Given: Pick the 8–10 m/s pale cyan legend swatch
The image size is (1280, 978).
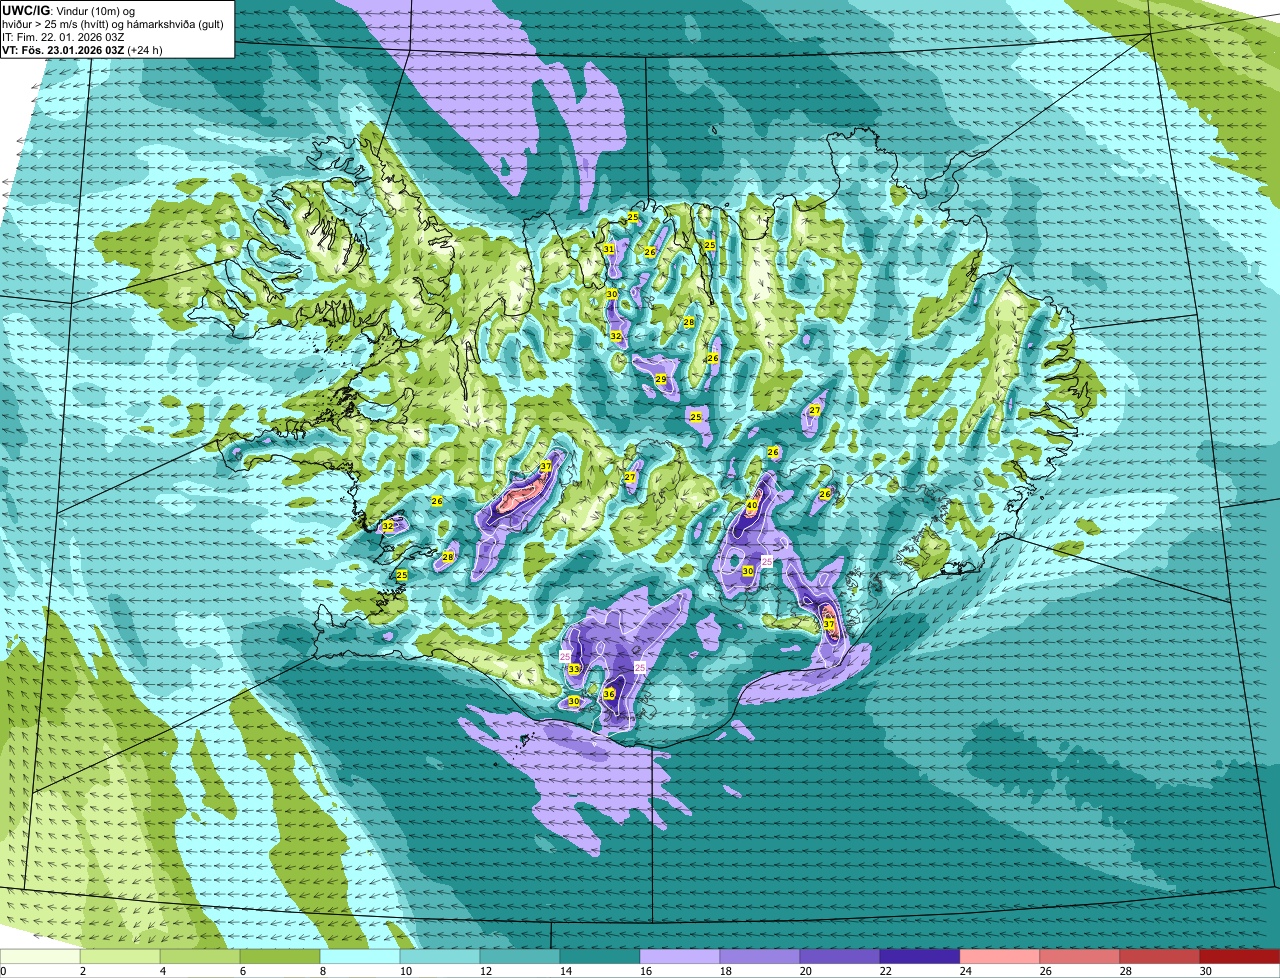Looking at the screenshot, I should click(x=360, y=957).
